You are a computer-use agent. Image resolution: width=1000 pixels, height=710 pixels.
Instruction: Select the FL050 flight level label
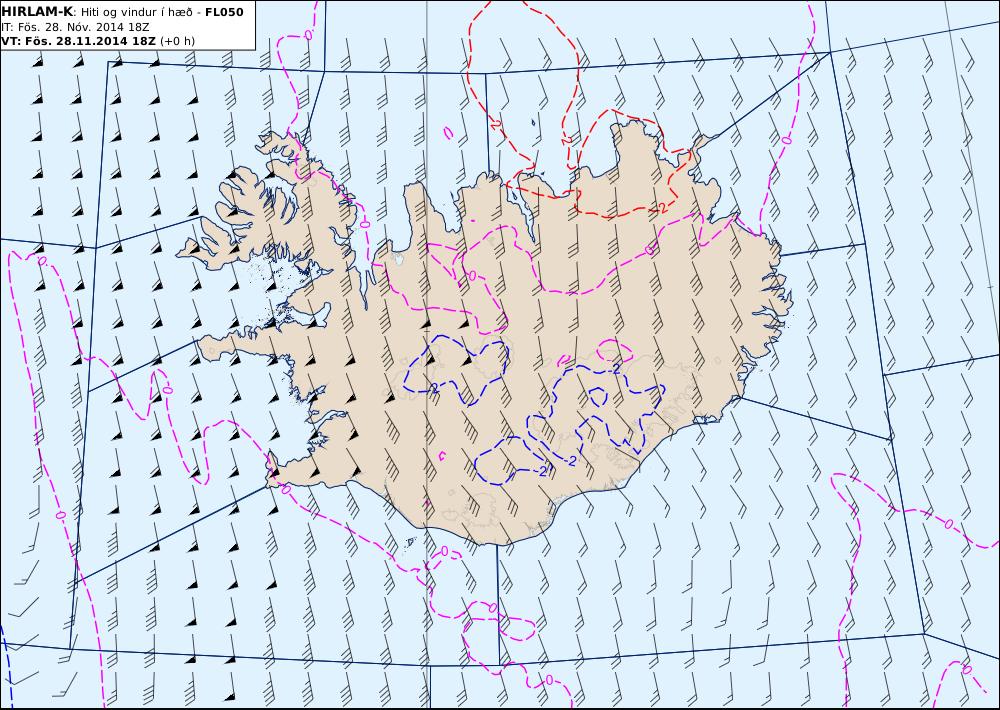coord(224,12)
